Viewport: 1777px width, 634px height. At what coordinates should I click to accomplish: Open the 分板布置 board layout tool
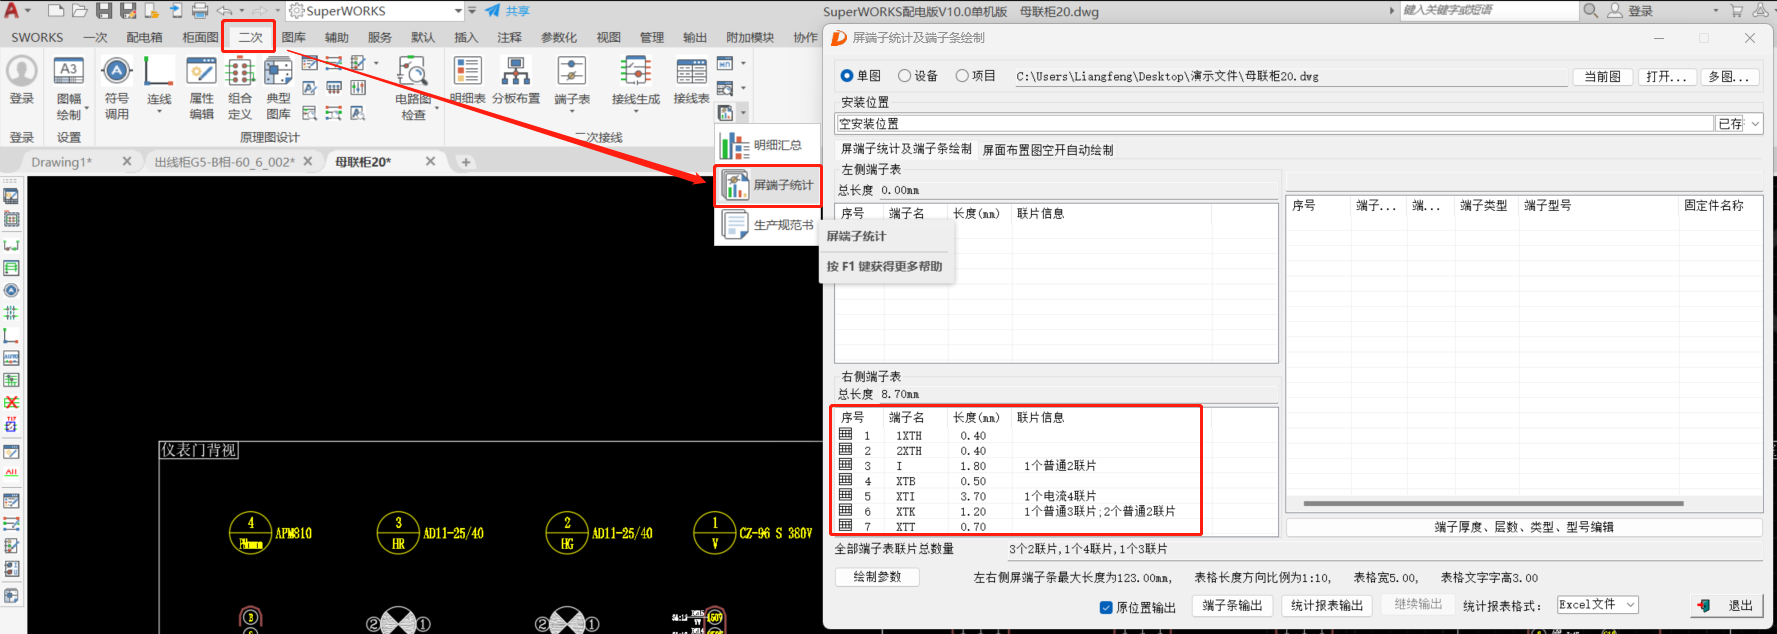click(516, 72)
